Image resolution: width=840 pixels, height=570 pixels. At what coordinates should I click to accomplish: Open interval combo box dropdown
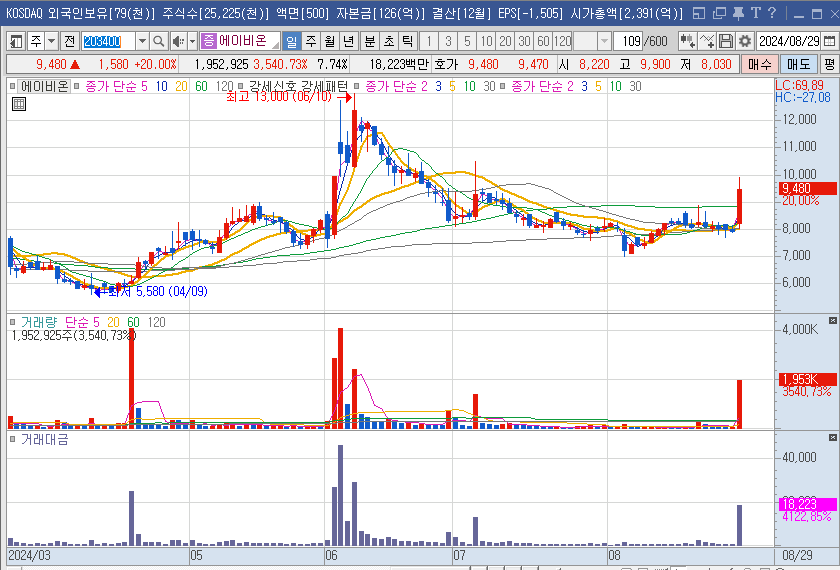[604, 41]
